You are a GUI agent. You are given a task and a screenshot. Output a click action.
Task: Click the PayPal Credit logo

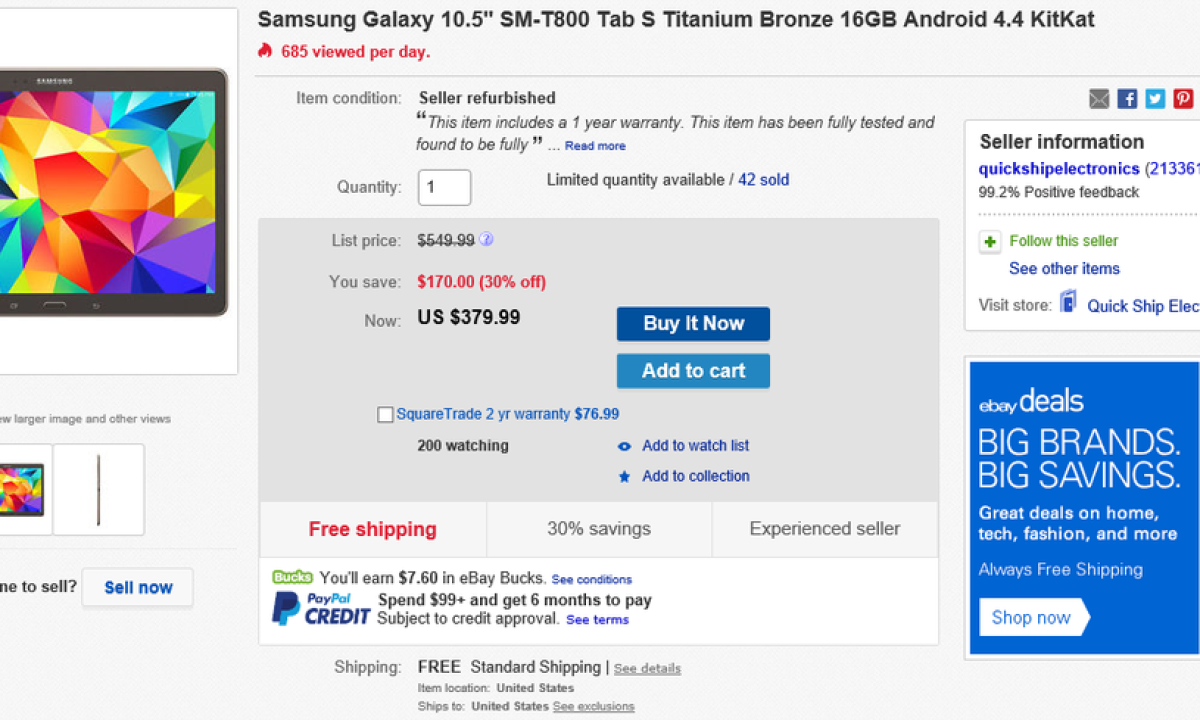point(320,608)
